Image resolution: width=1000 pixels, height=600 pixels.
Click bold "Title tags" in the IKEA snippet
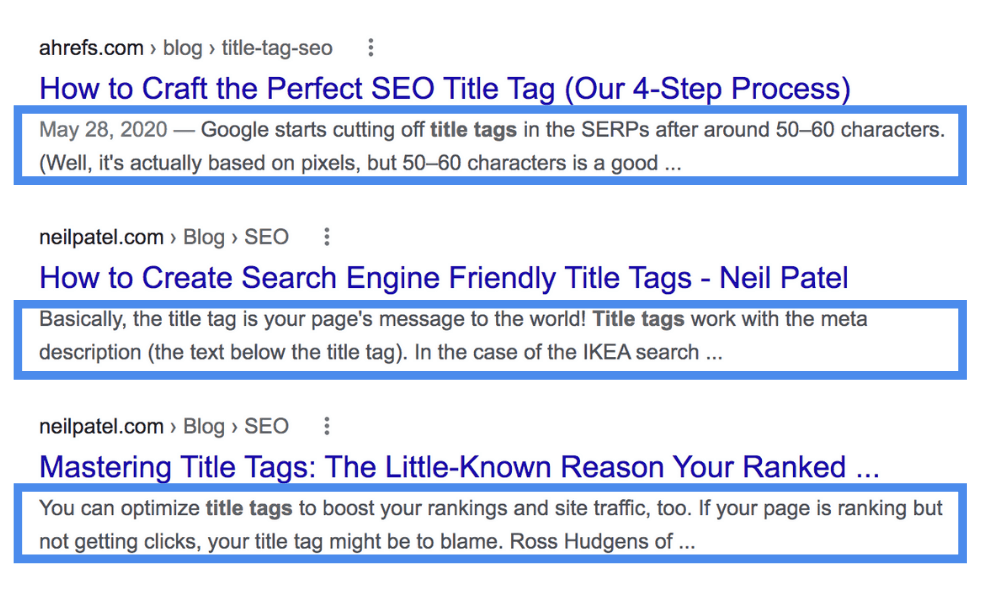click(x=638, y=320)
